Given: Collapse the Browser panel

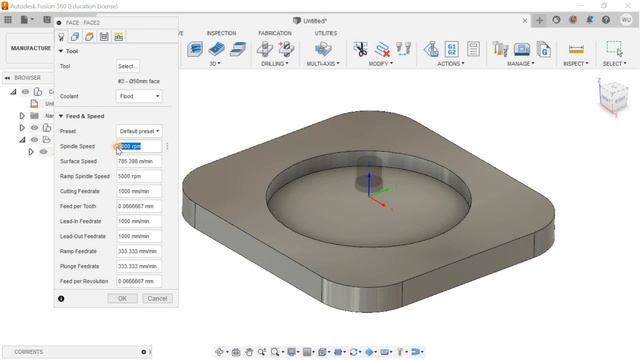Looking at the screenshot, I should 7,78.
